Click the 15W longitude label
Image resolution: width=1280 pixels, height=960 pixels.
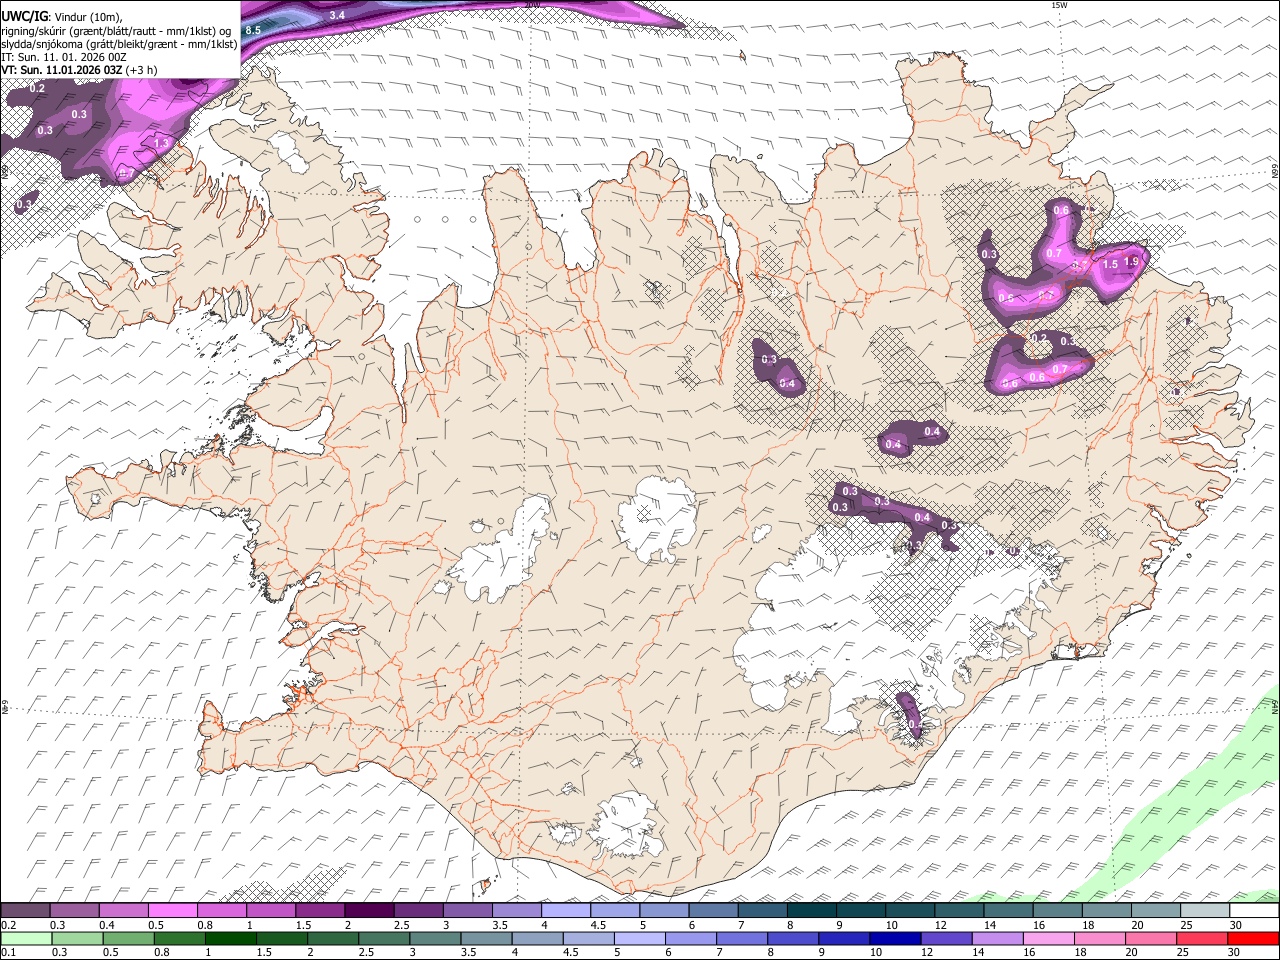coord(1060,5)
